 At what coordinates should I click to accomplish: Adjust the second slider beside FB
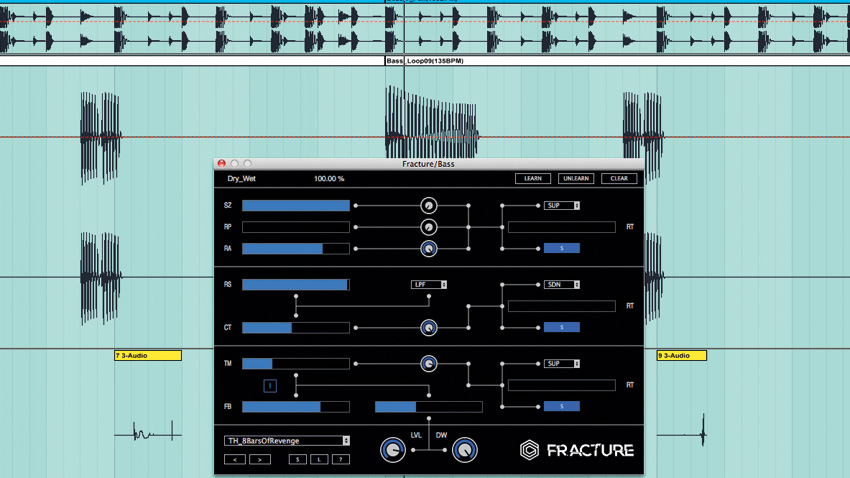coord(428,406)
